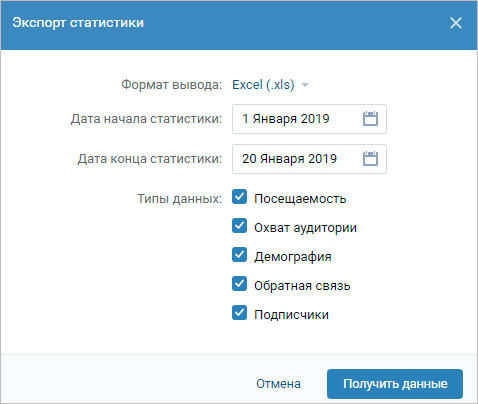Select the 20 Января 2019 date field
Screen dimensions: 478x404
click(309, 159)
